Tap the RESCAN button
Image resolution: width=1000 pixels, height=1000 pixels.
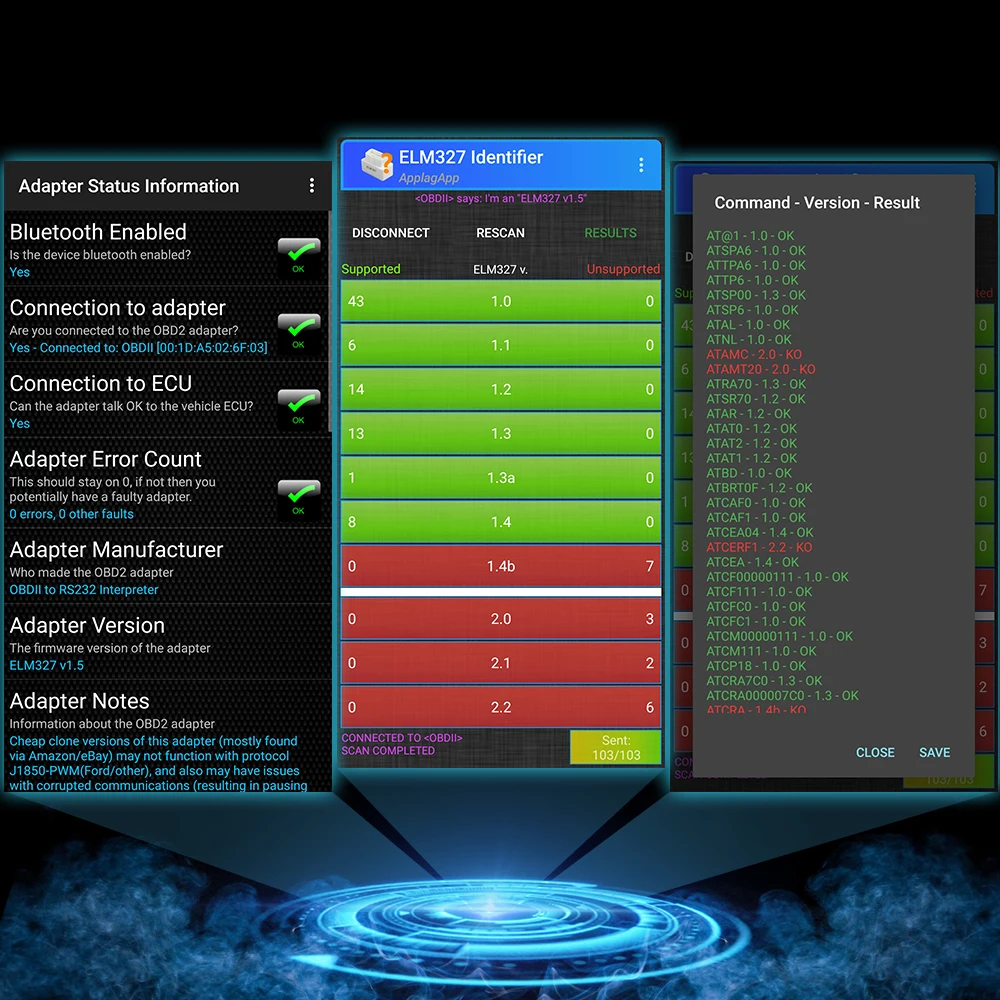tap(501, 233)
